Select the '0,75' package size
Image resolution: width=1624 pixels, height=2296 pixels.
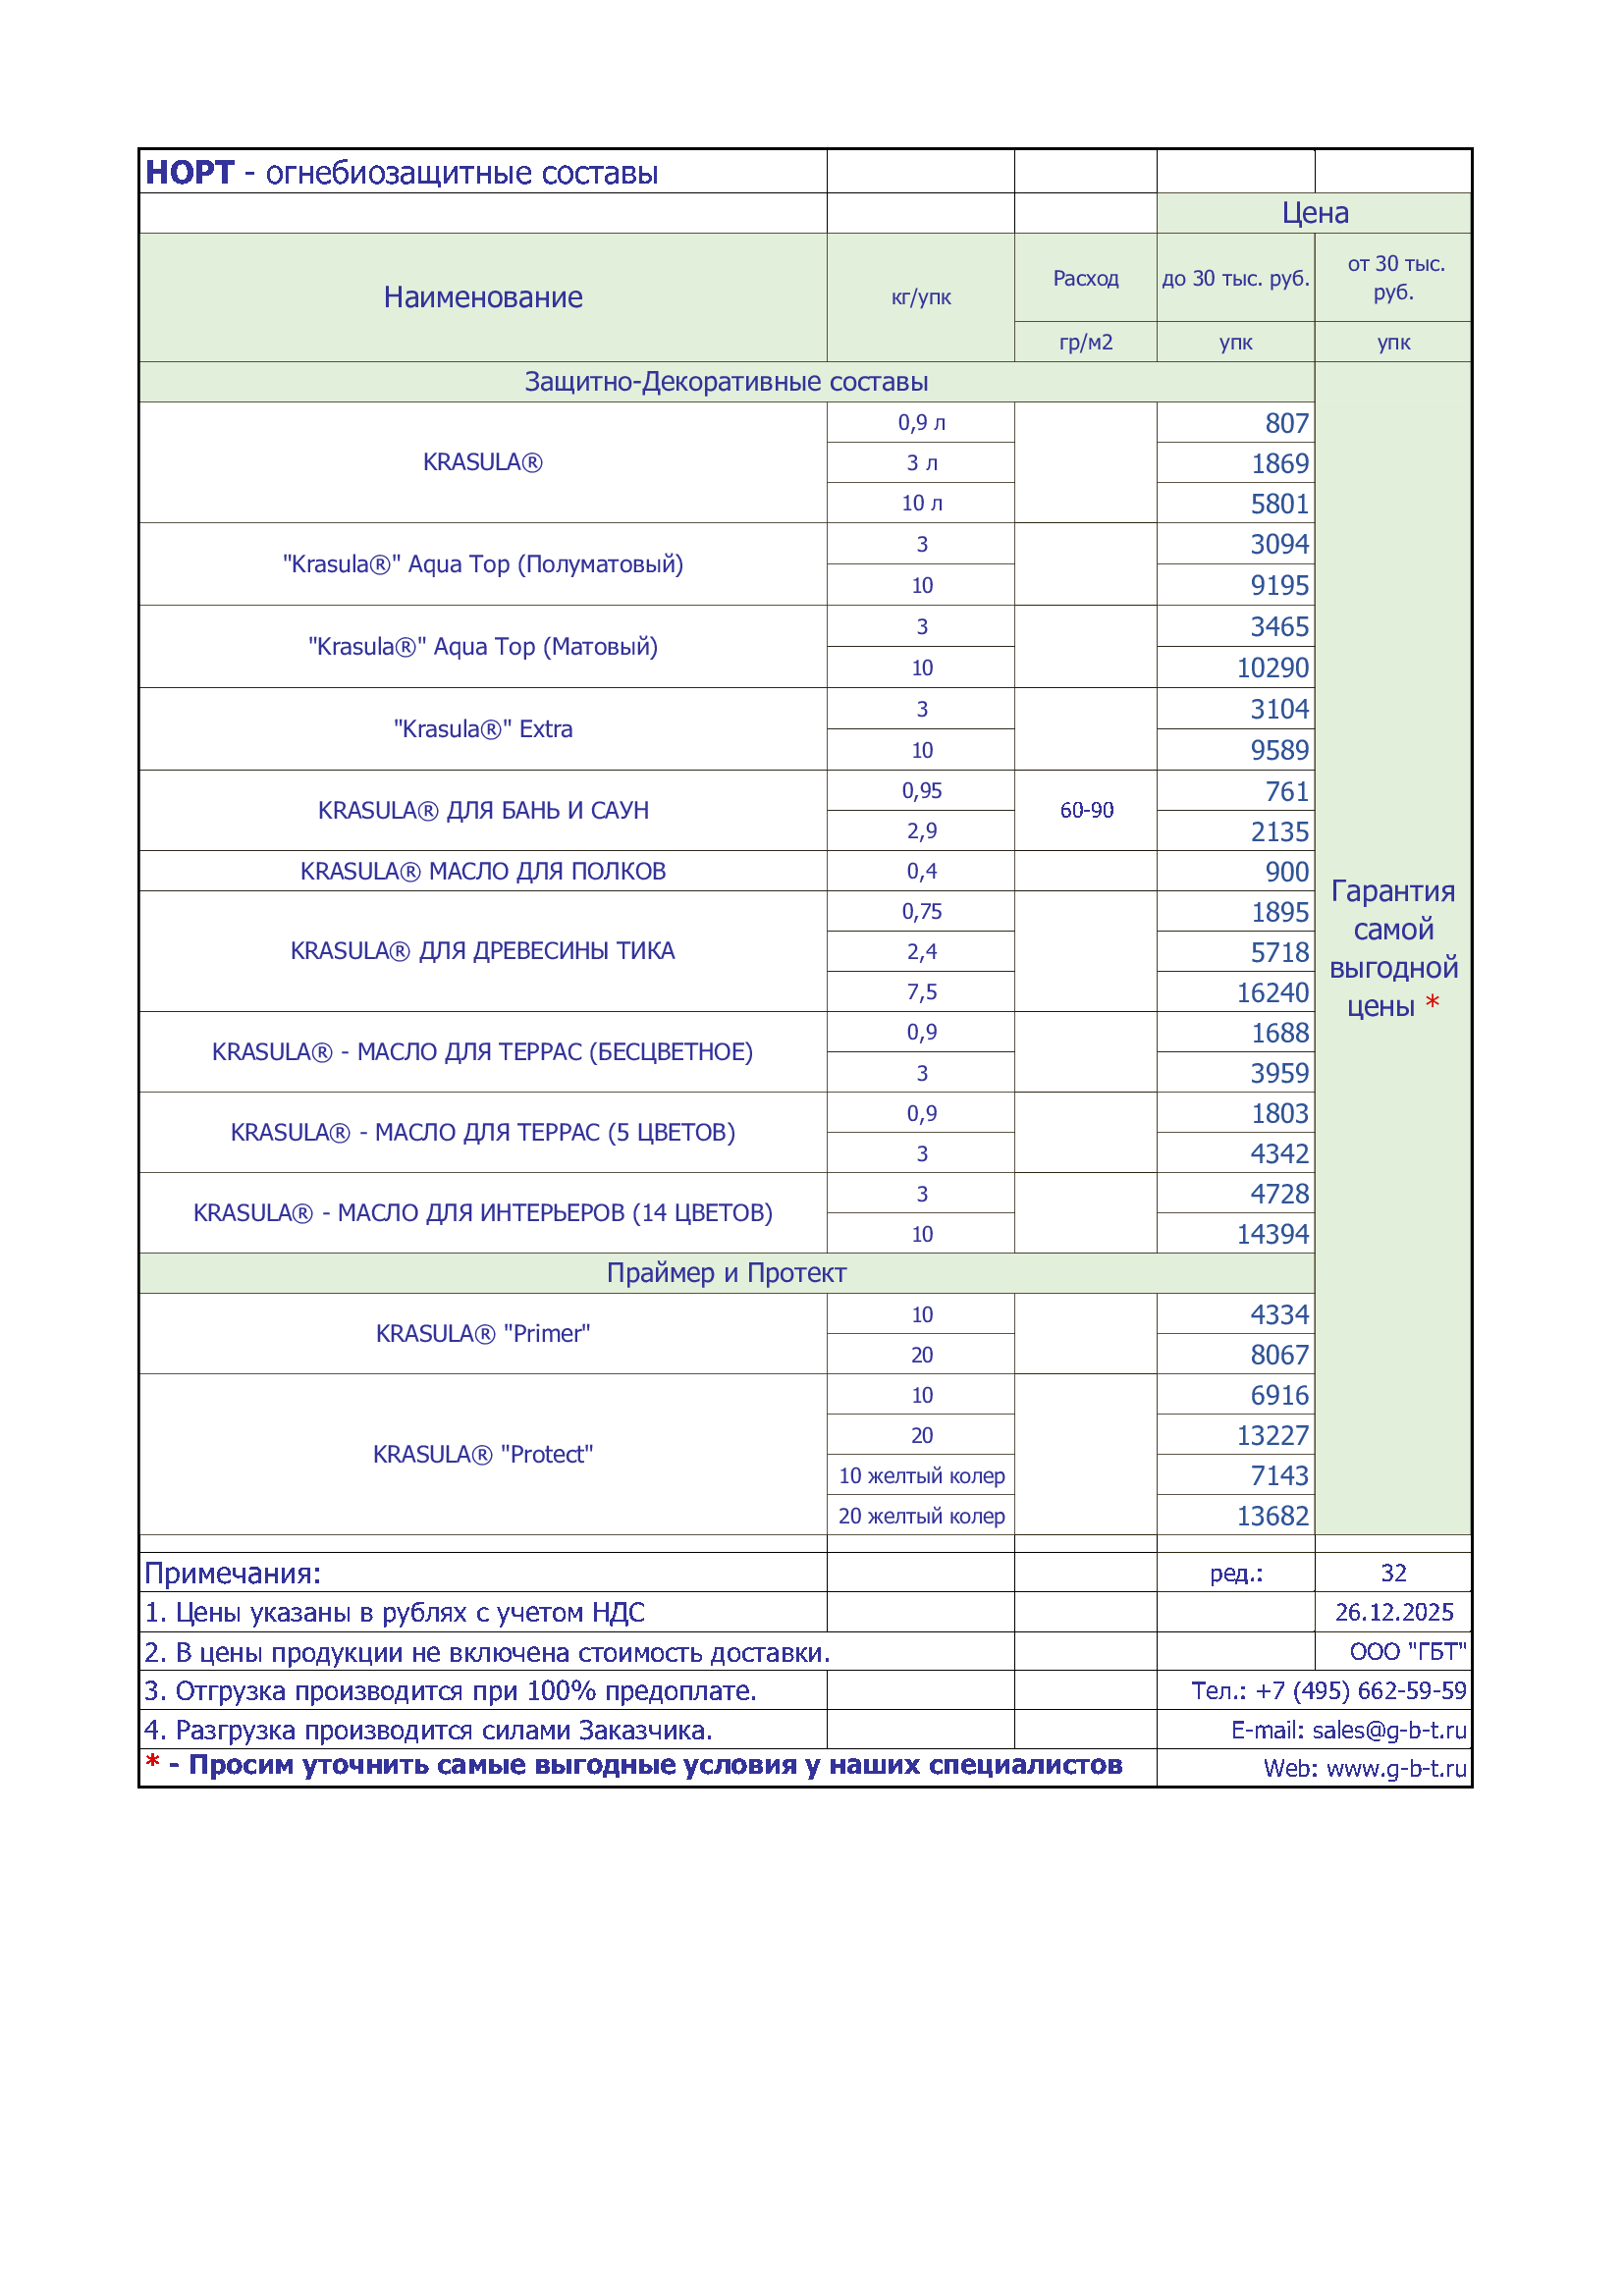921,911
